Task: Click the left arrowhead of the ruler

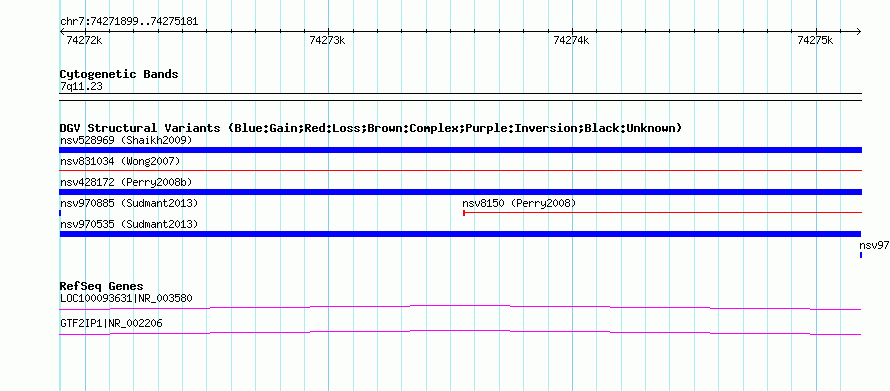Action: click(62, 31)
